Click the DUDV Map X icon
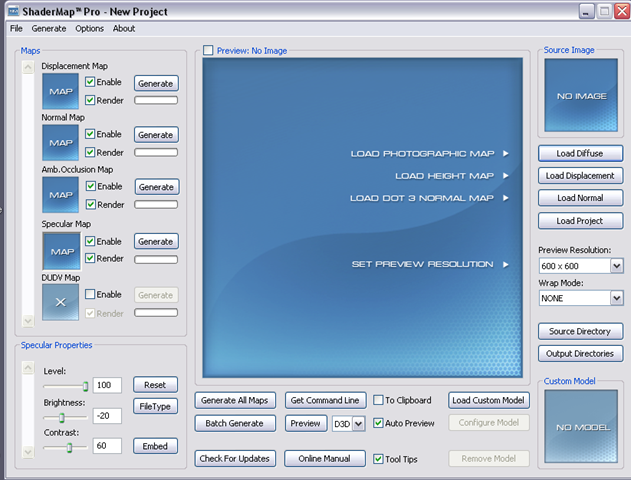The width and height of the screenshot is (631, 480). coord(61,301)
